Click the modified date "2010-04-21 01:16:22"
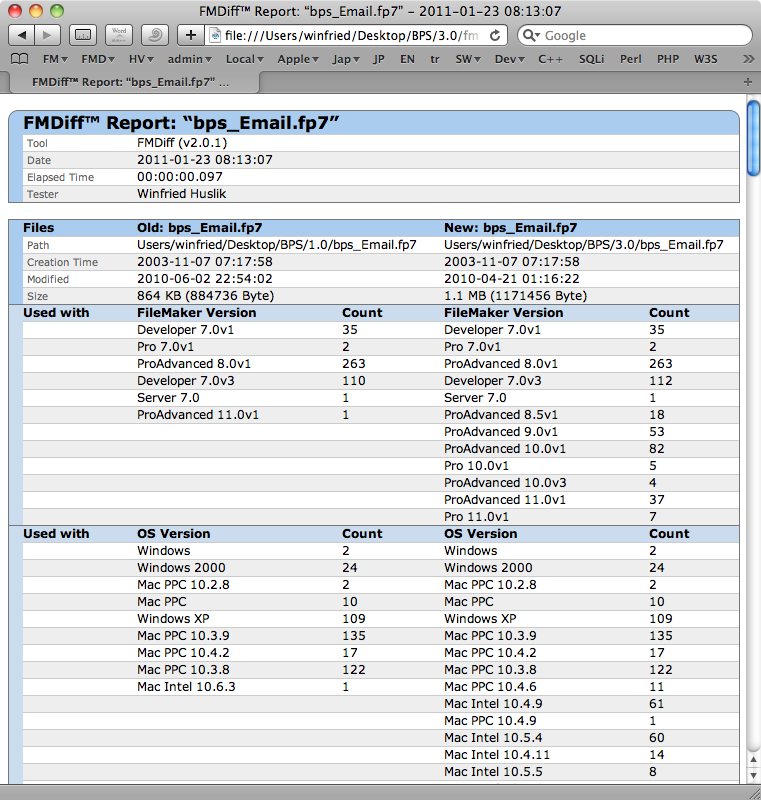This screenshot has height=800, width=761. point(512,279)
